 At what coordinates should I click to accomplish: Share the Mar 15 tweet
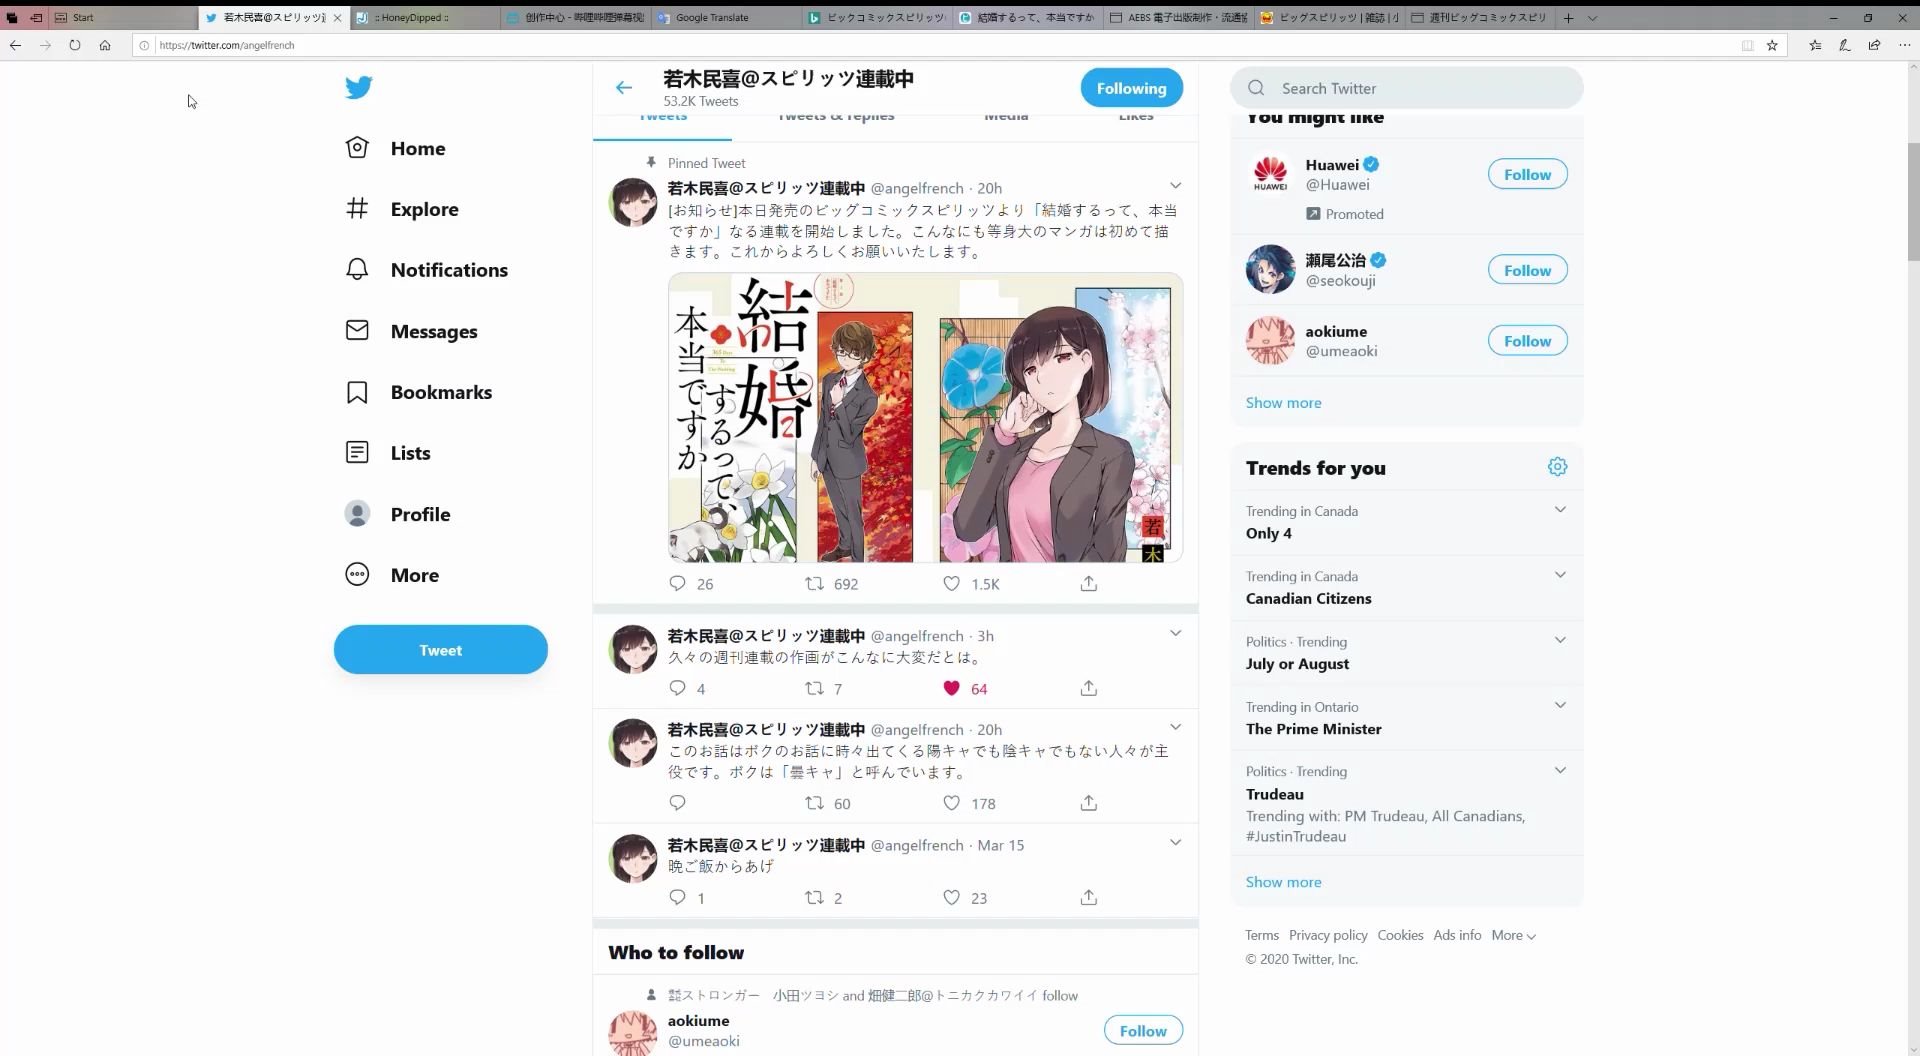1089,897
